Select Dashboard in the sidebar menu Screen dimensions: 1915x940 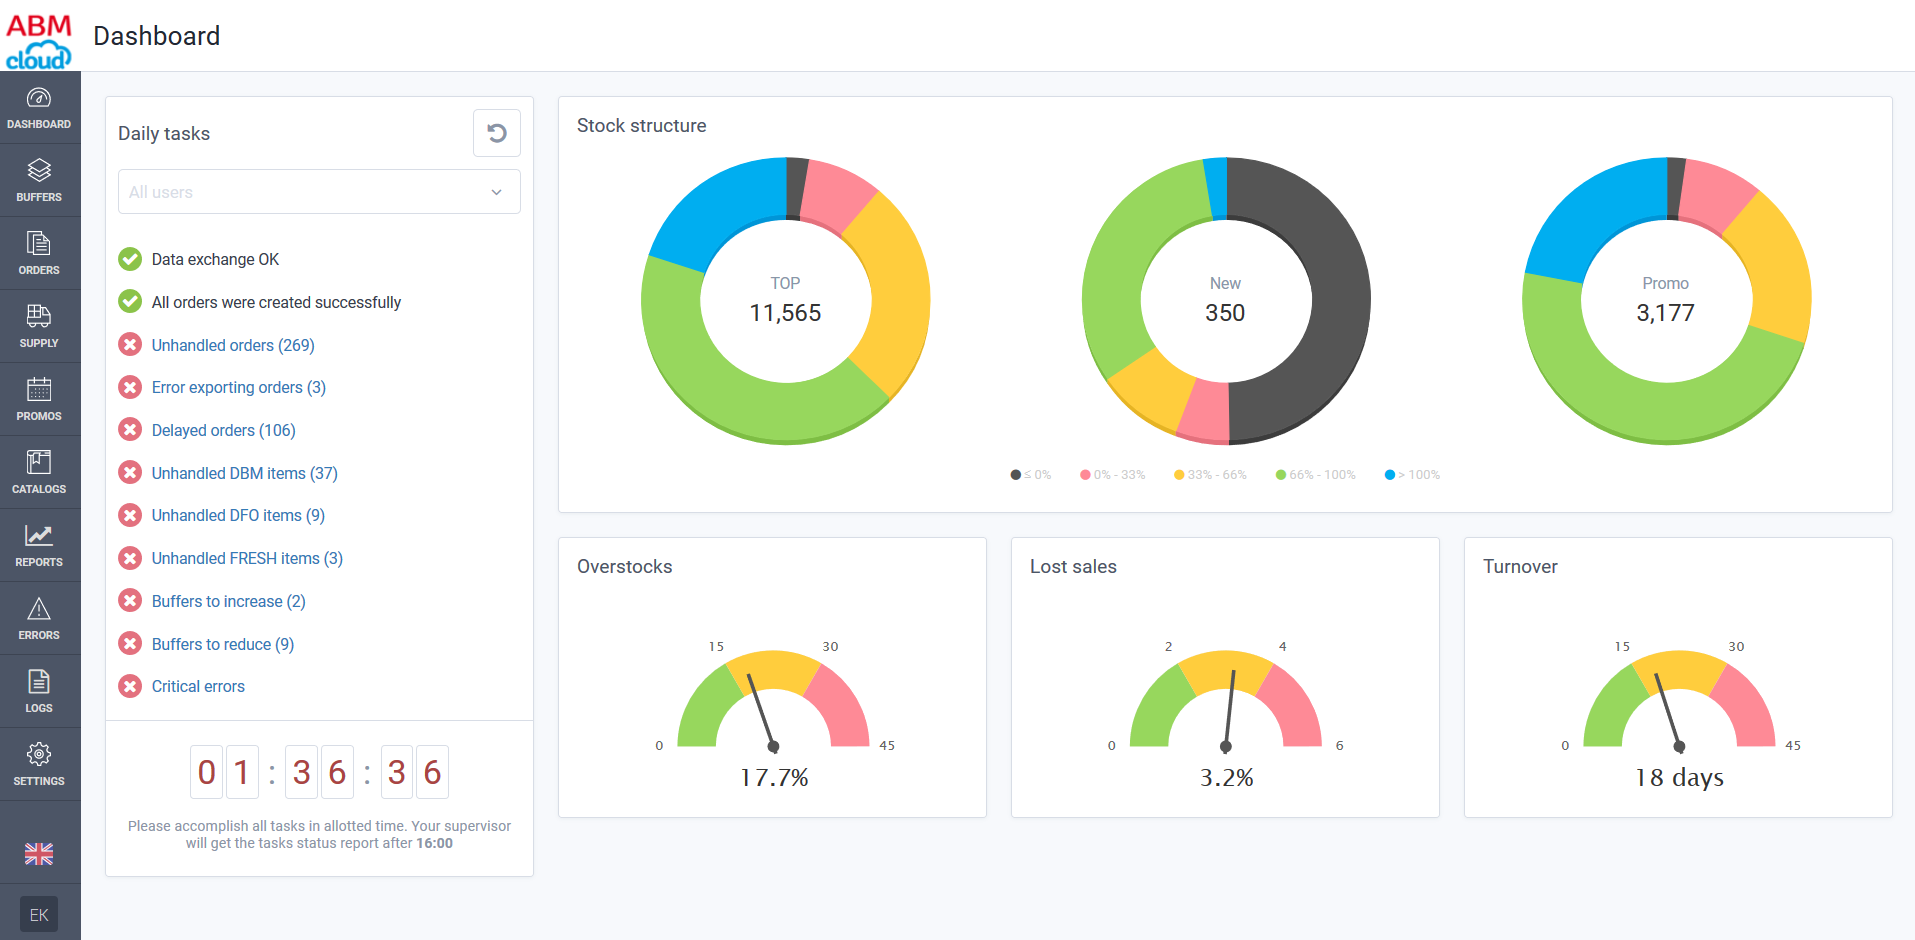pyautogui.click(x=39, y=107)
